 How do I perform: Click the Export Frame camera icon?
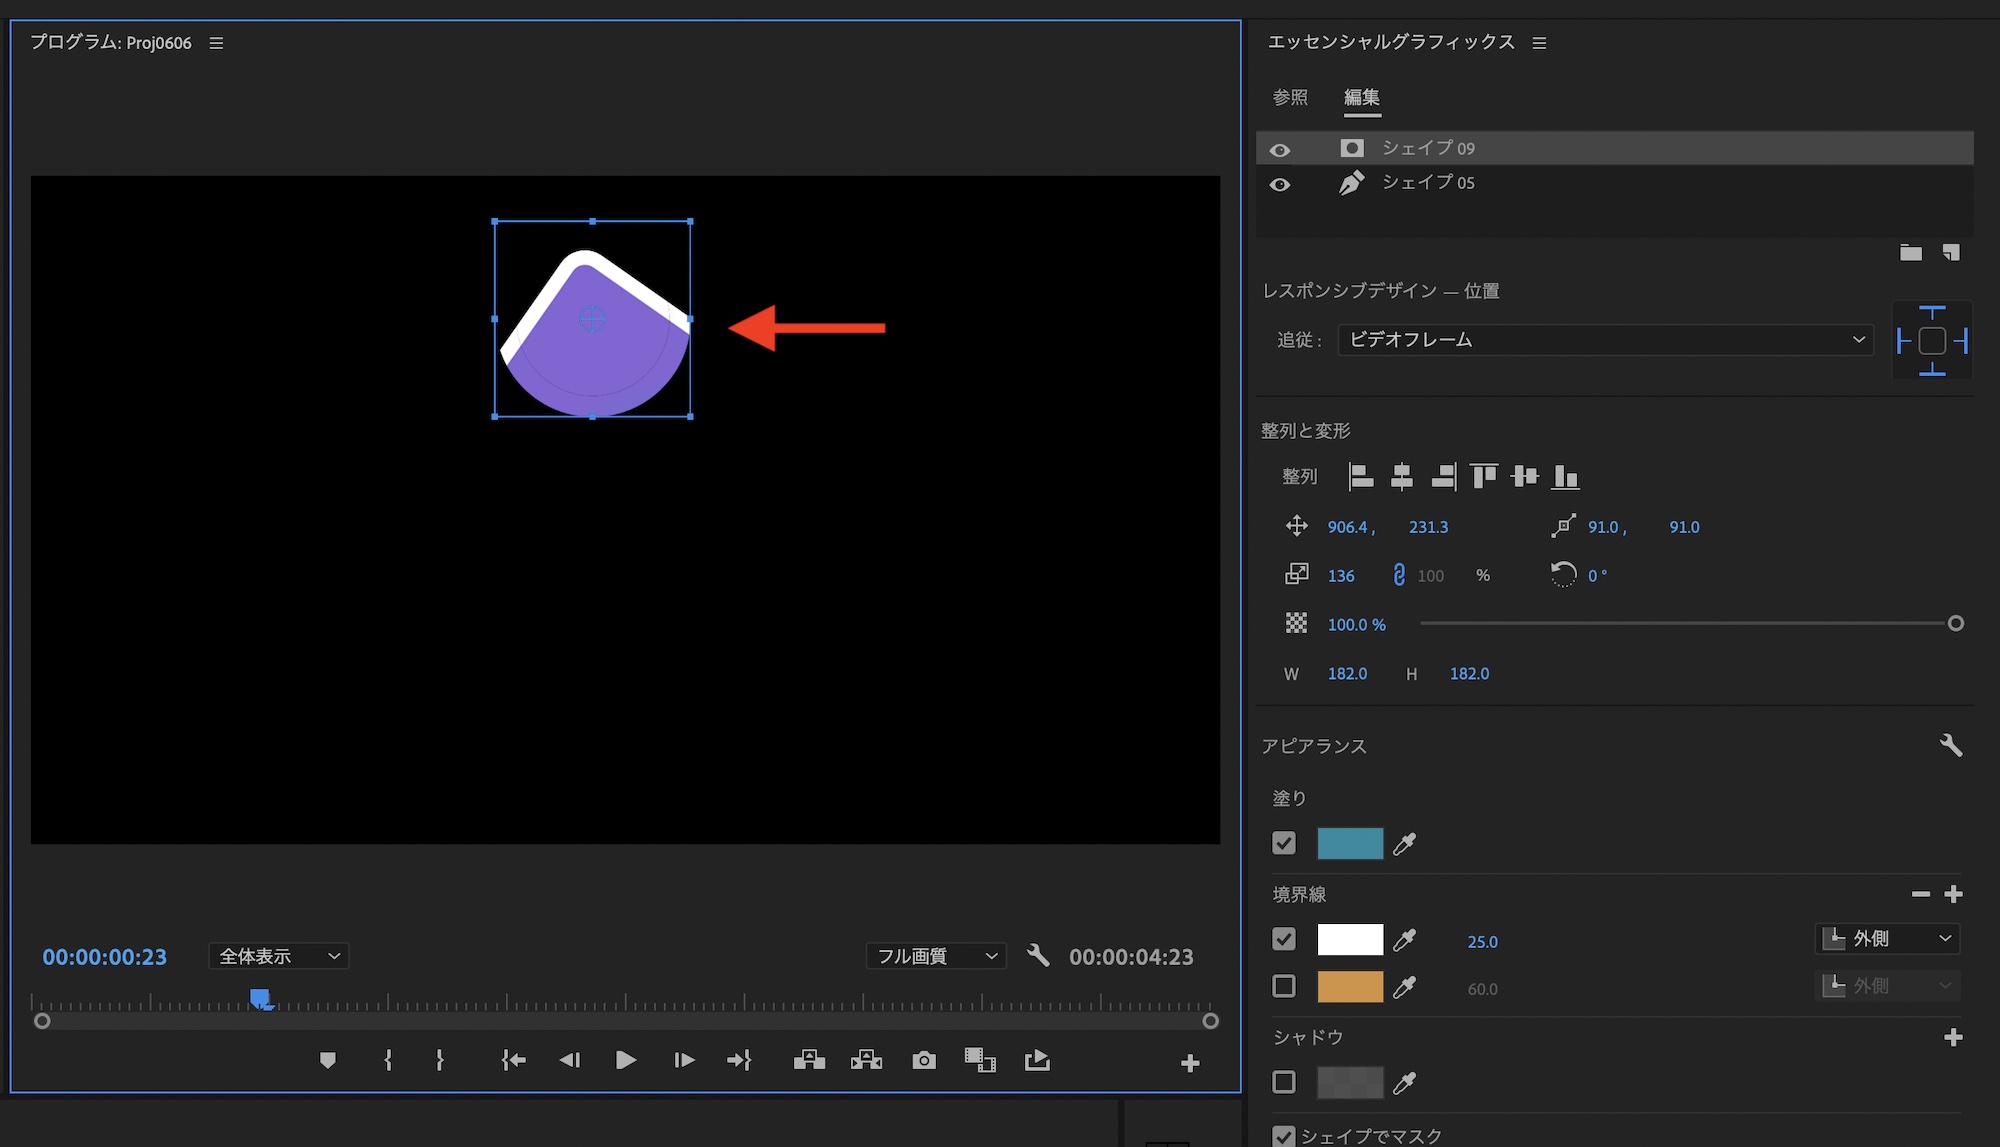[924, 1060]
